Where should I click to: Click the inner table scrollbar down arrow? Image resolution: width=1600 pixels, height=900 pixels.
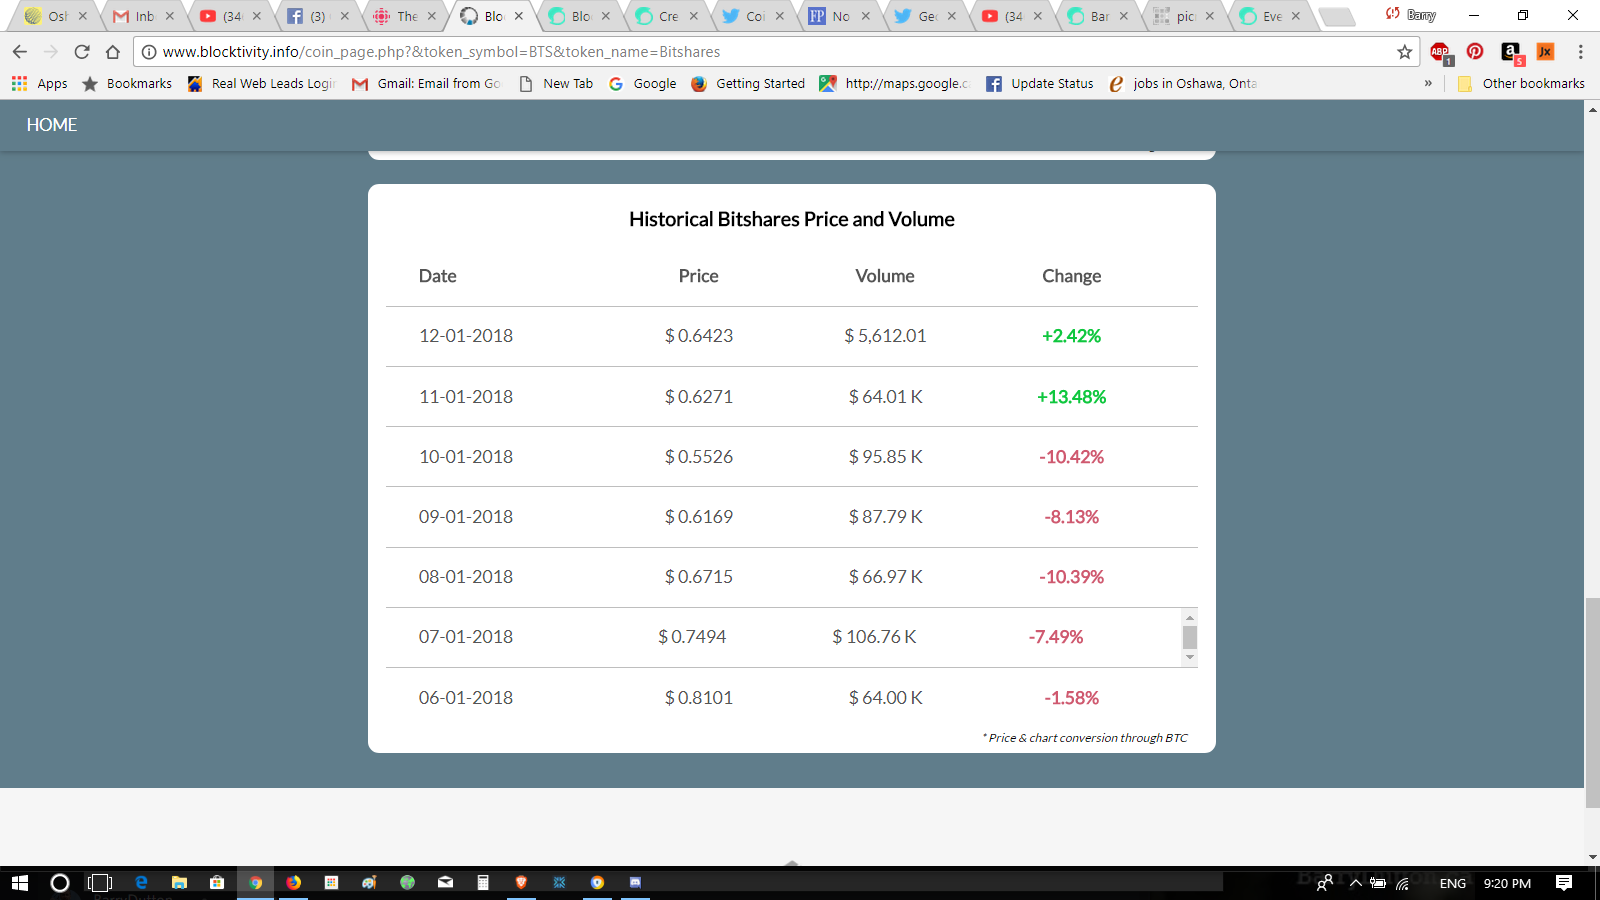pyautogui.click(x=1189, y=657)
